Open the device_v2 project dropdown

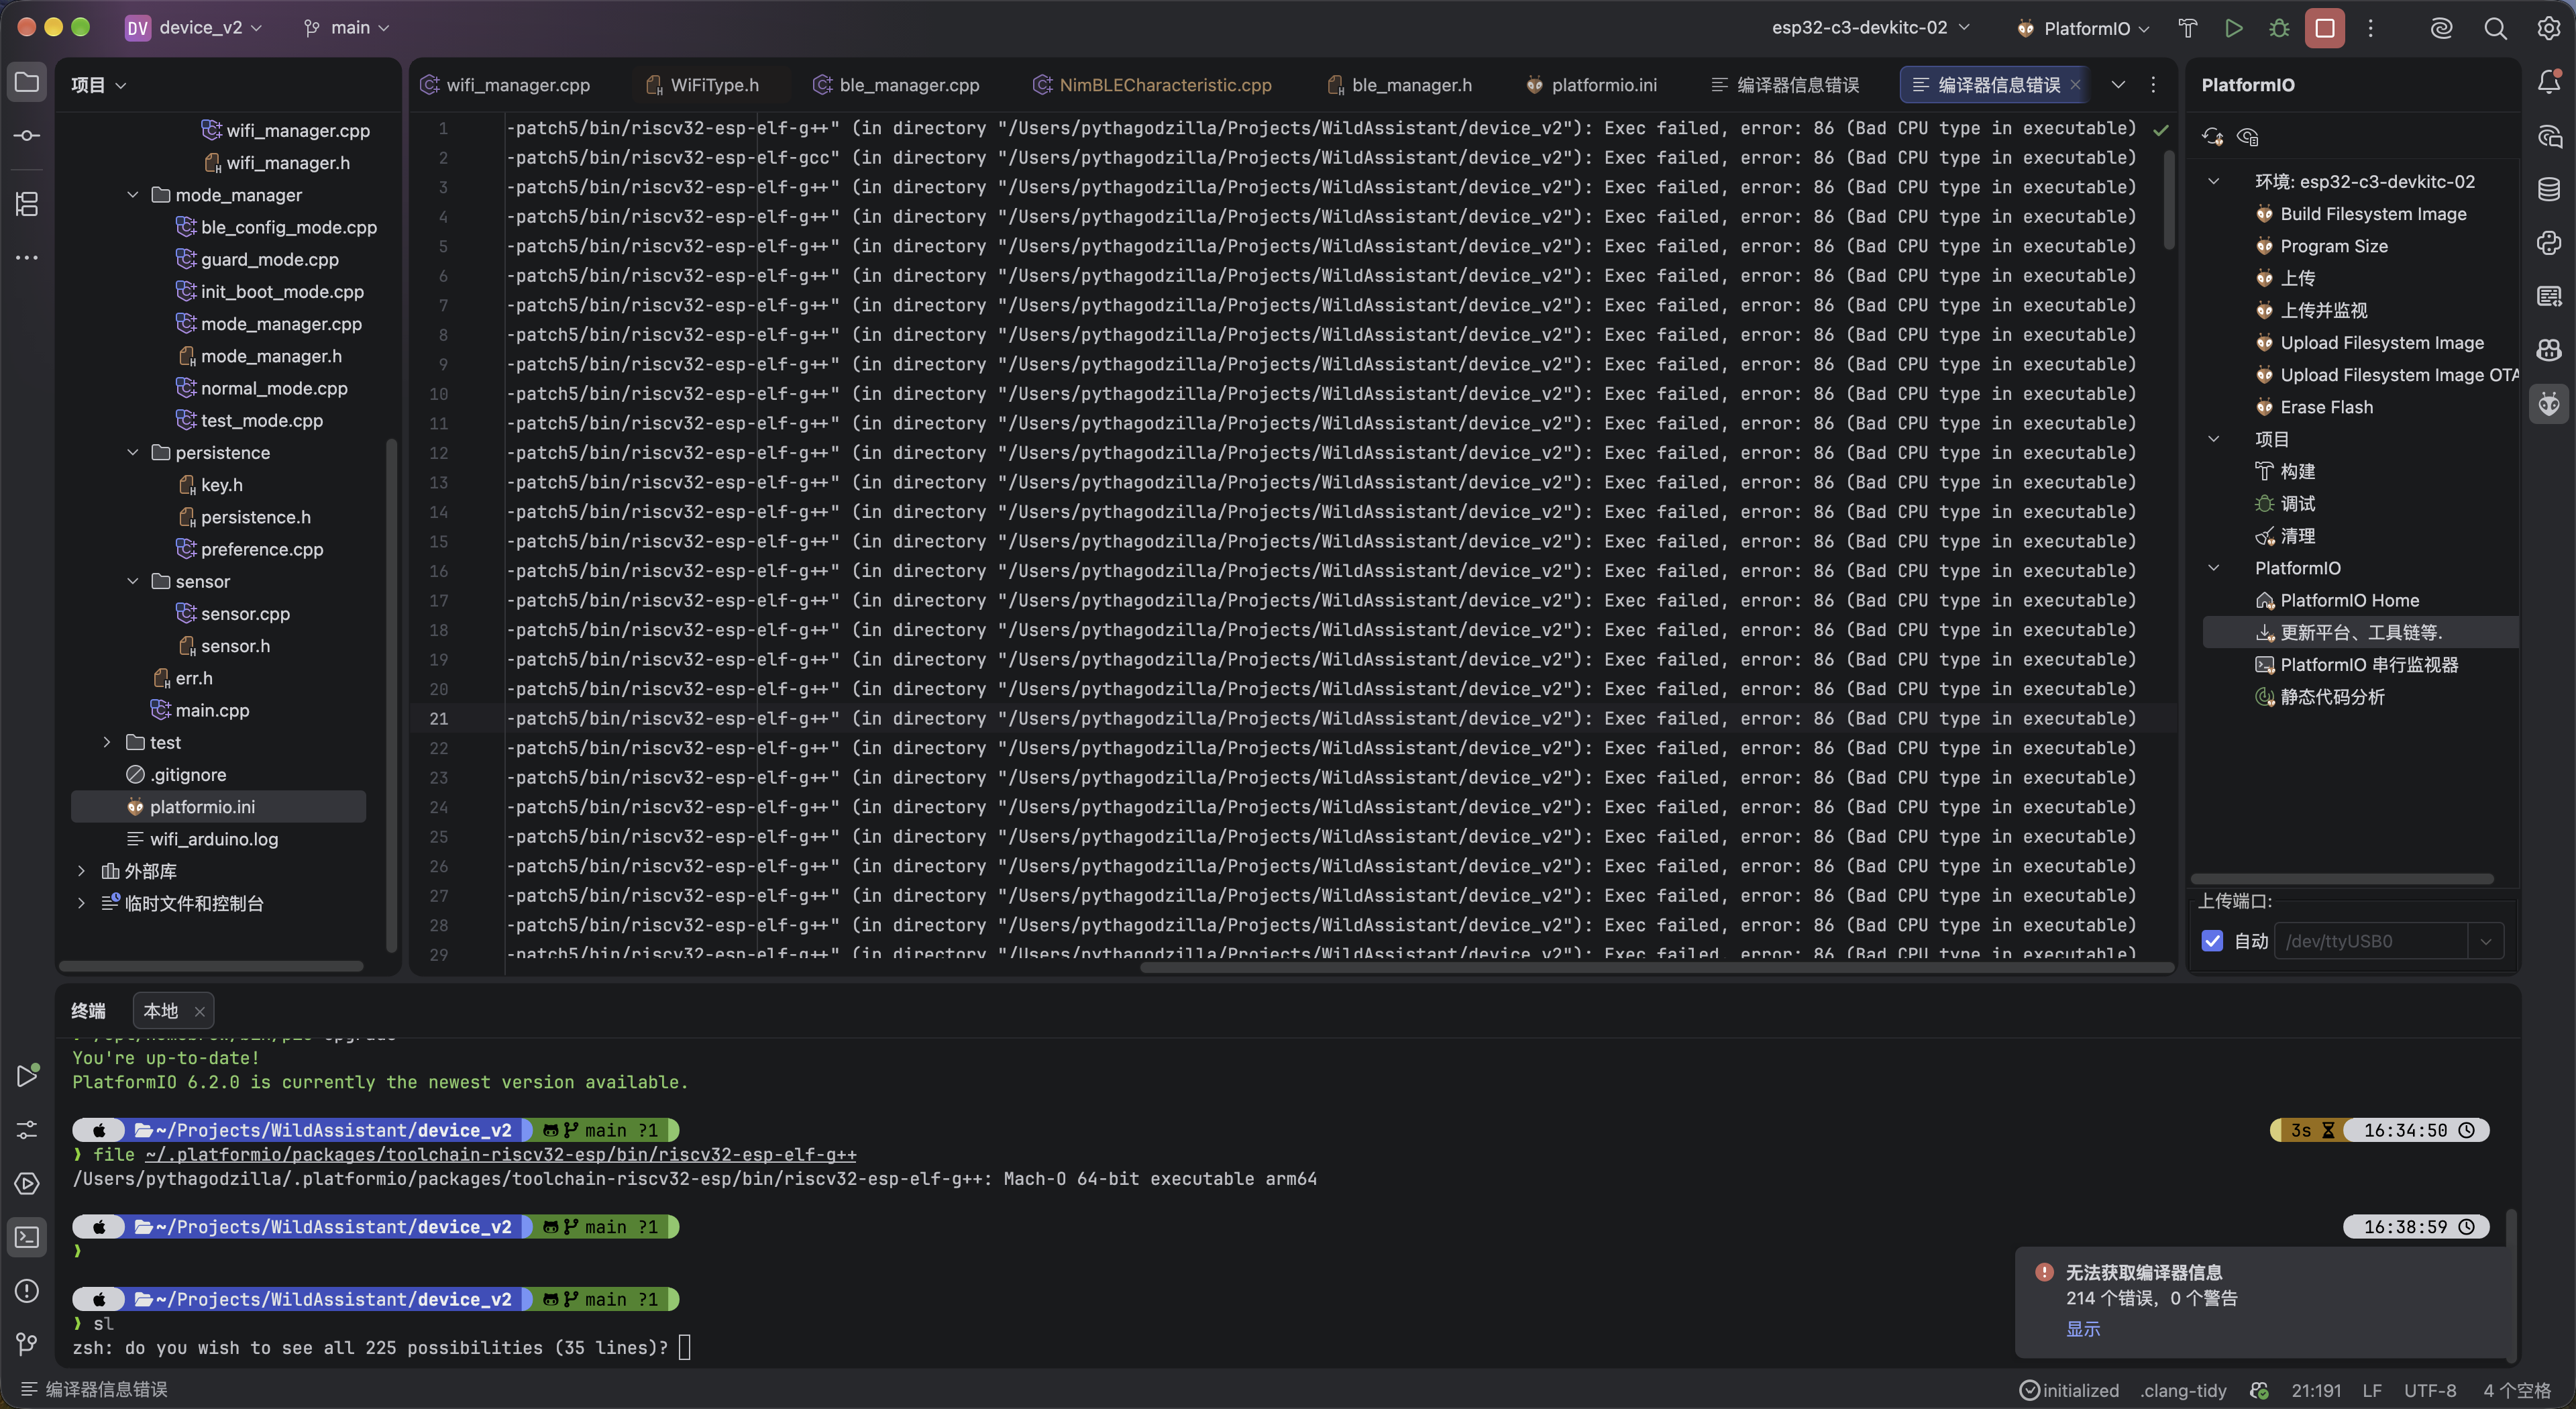(x=194, y=28)
